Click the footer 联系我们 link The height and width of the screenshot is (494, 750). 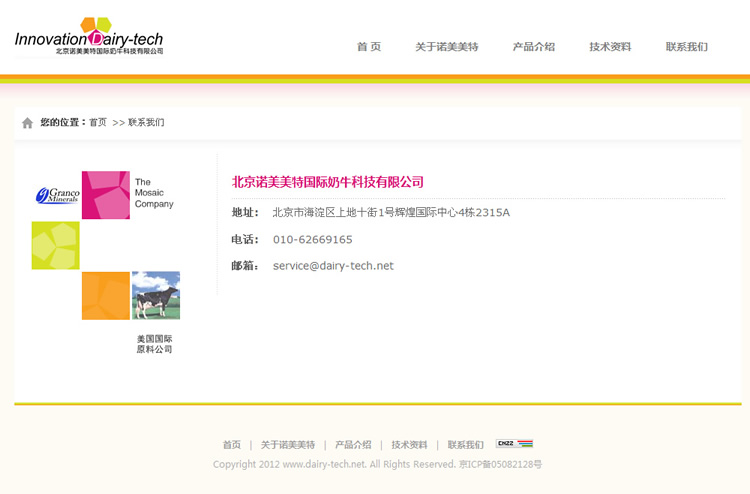pos(465,445)
